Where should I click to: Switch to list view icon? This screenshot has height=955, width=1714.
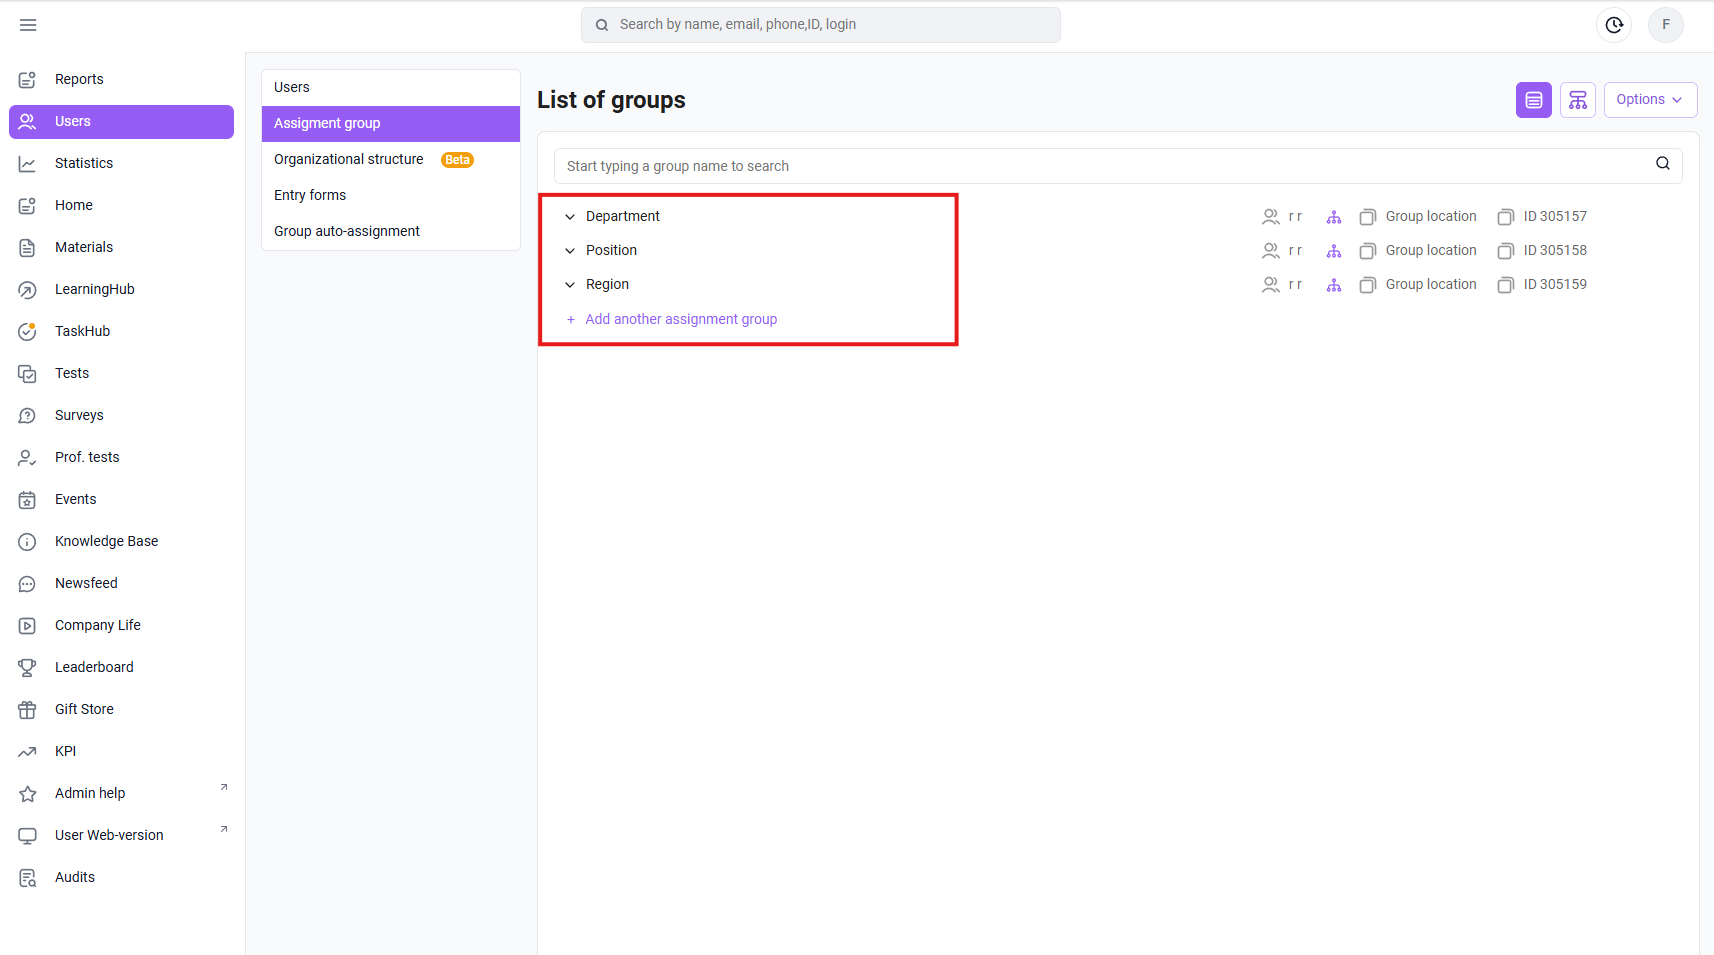tap(1534, 100)
